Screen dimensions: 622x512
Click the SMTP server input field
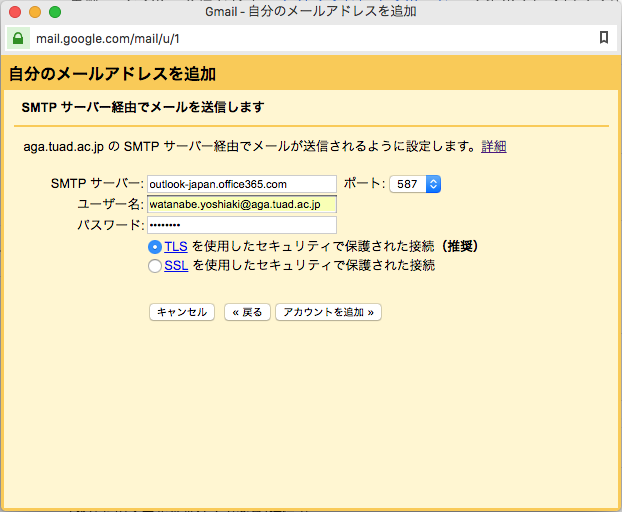coord(242,184)
